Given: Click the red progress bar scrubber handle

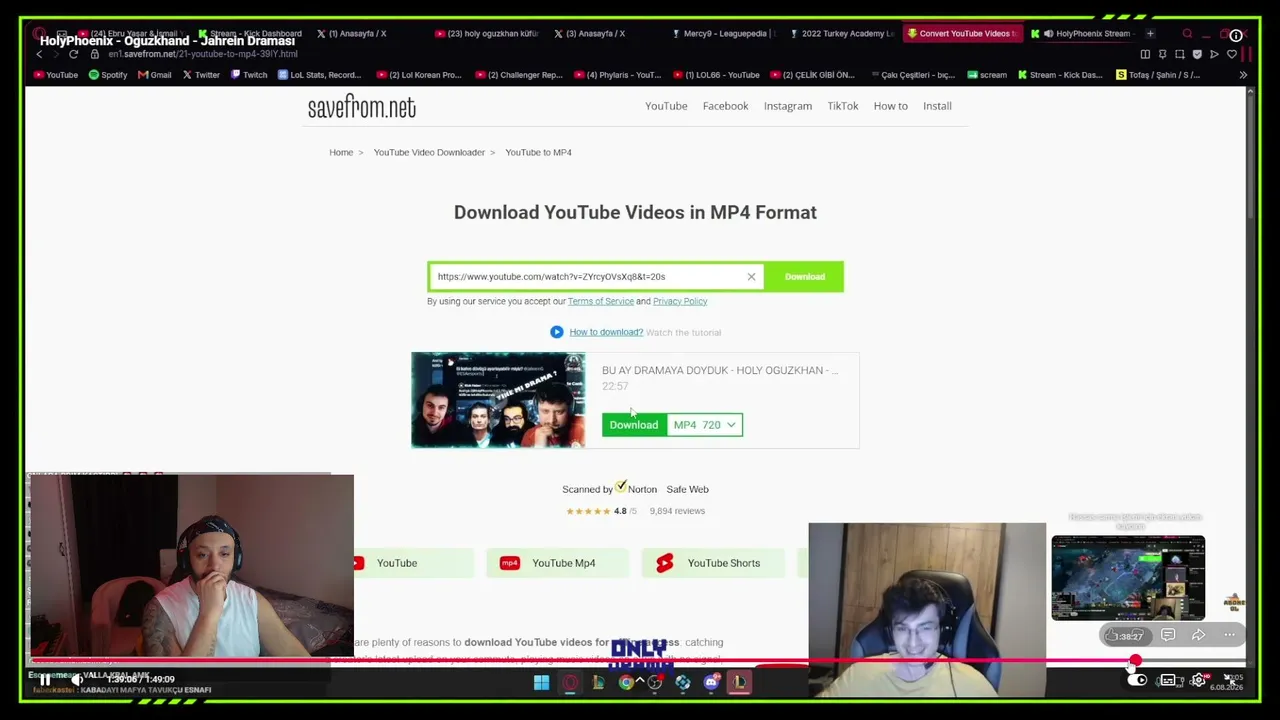Looking at the screenshot, I should (1135, 661).
